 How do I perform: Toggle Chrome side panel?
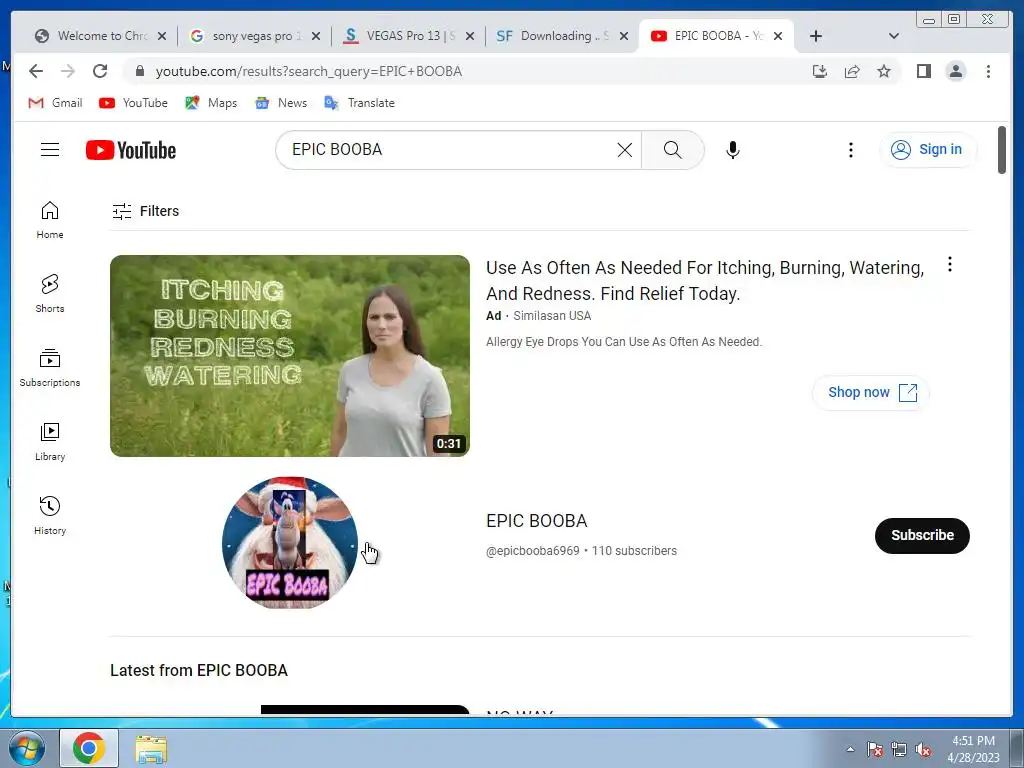923,71
